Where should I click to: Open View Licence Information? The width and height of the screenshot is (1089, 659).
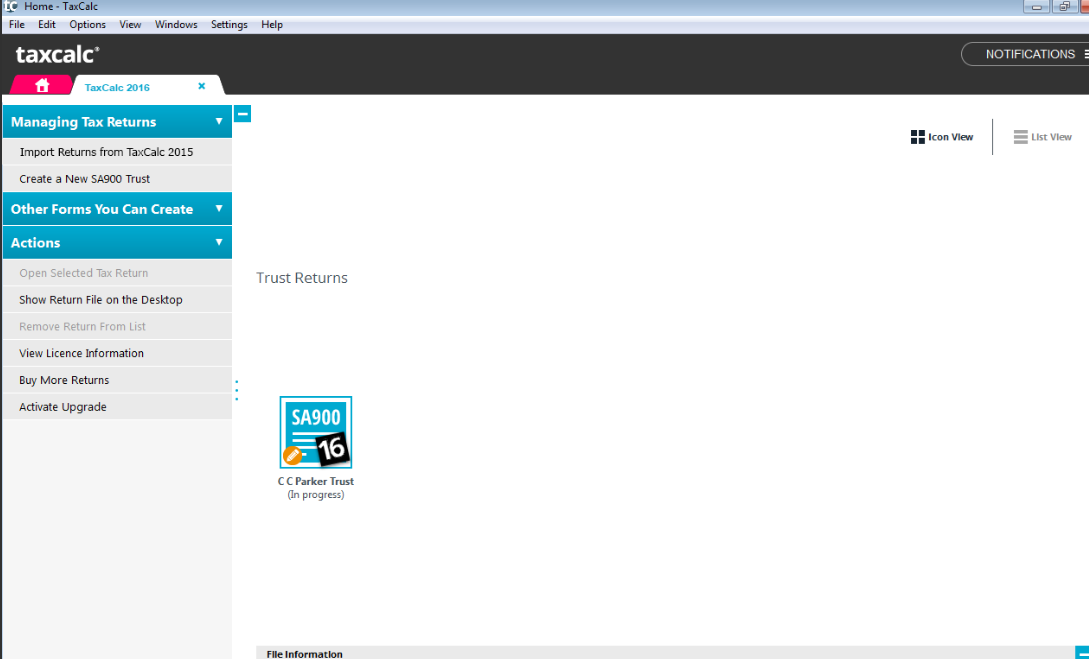[x=117, y=353]
